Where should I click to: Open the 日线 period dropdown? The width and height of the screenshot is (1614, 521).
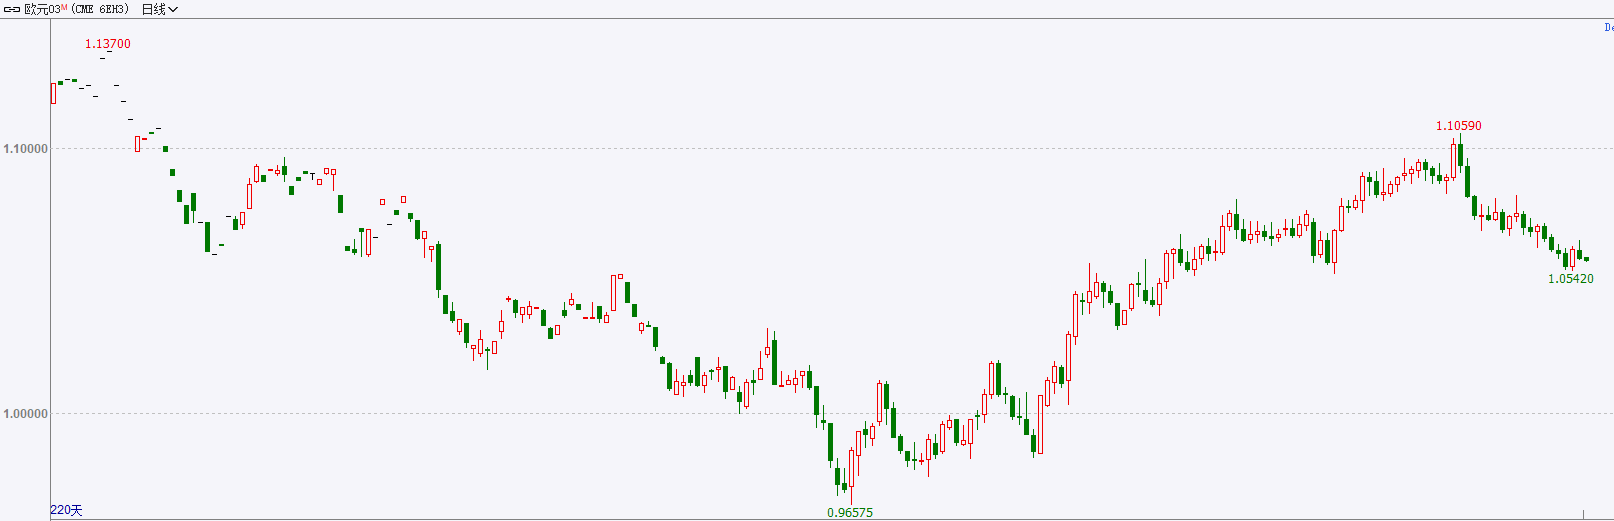pyautogui.click(x=159, y=9)
